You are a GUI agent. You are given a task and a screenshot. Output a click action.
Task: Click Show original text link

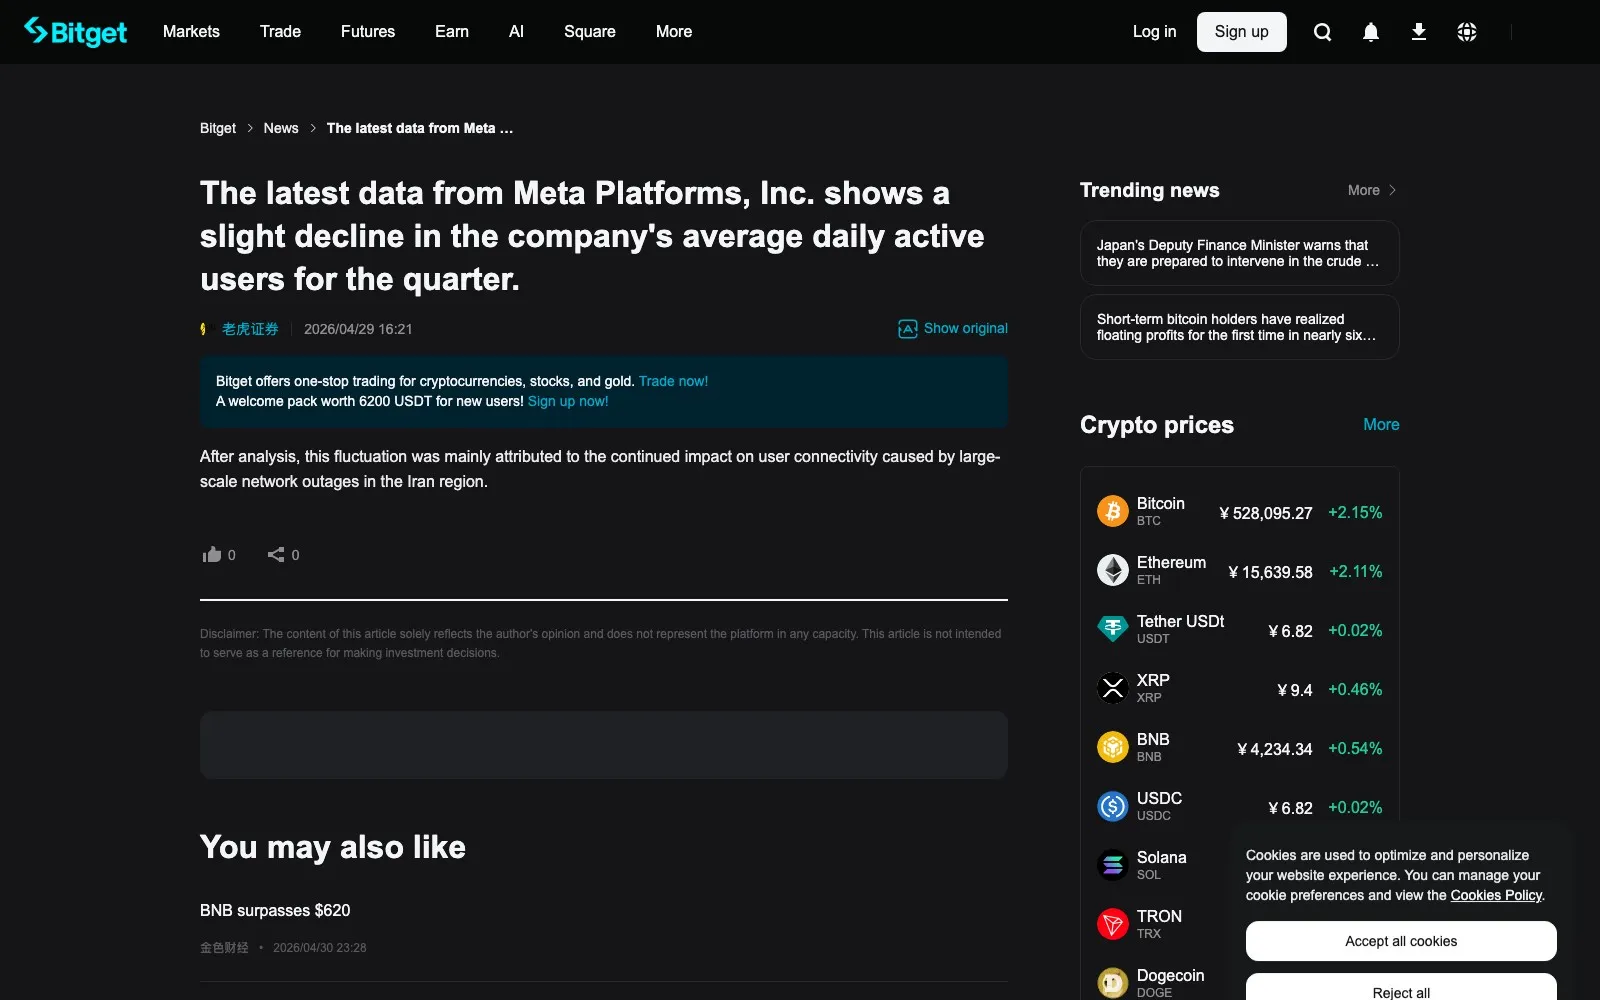966,328
